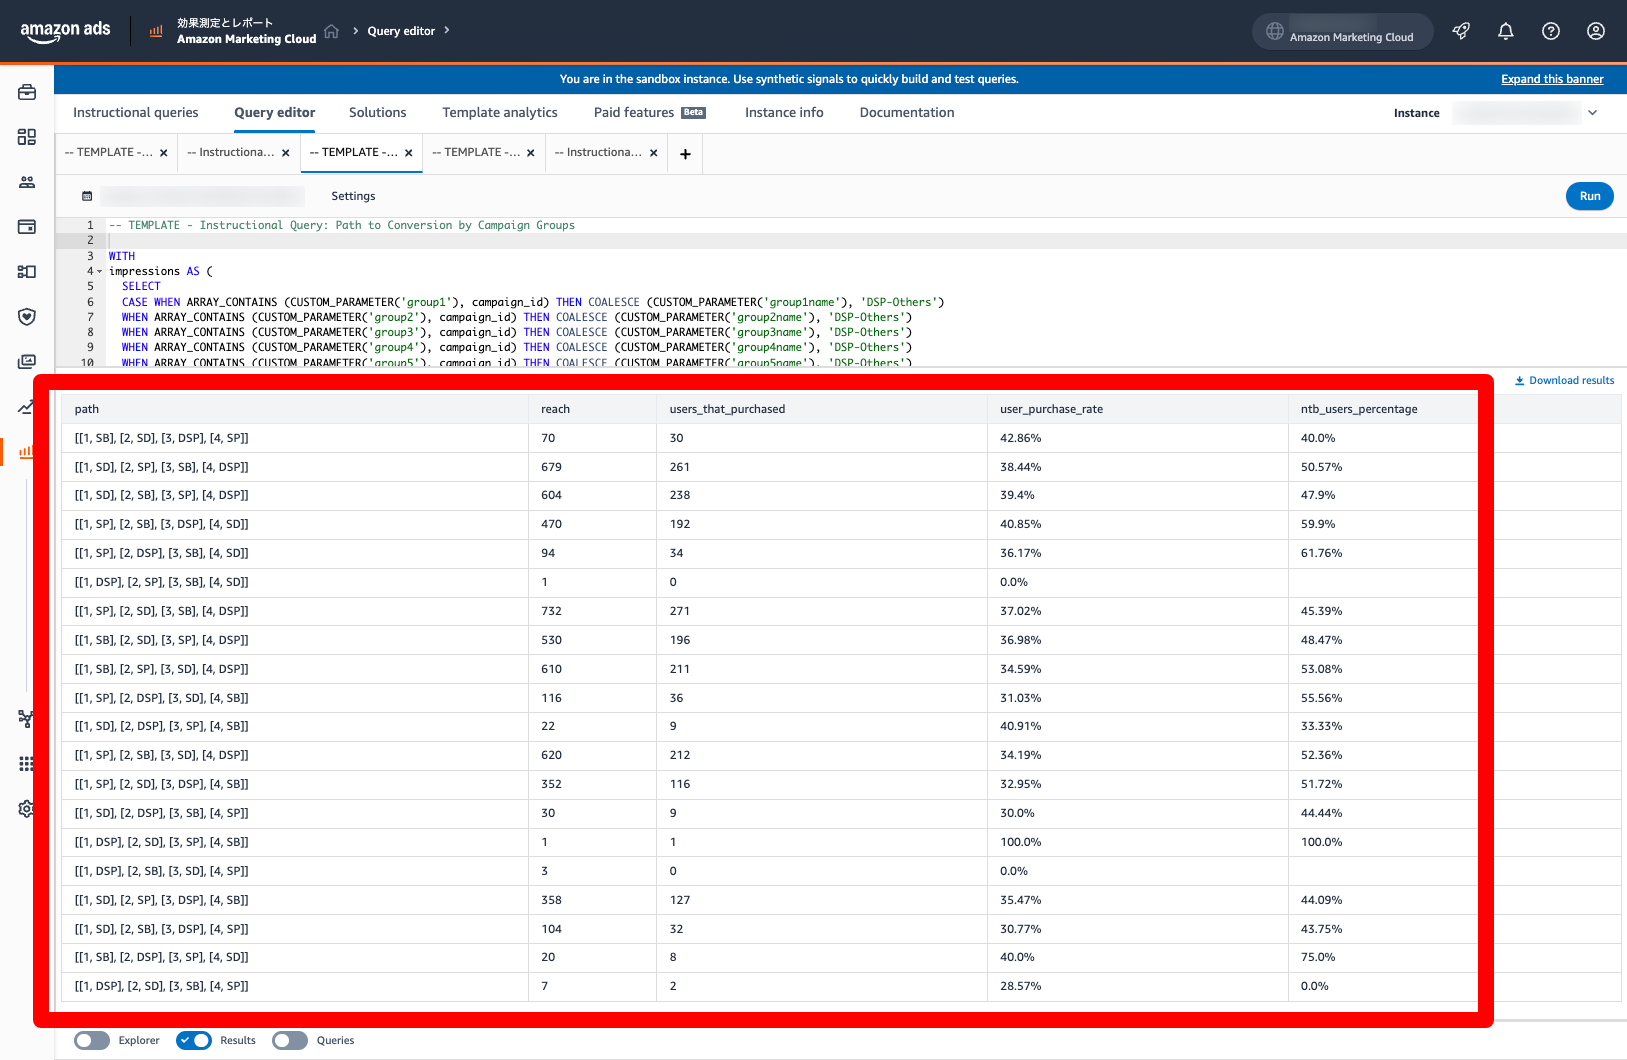Image resolution: width=1627 pixels, height=1060 pixels.
Task: Click the home icon in breadcrumb
Action: [332, 31]
